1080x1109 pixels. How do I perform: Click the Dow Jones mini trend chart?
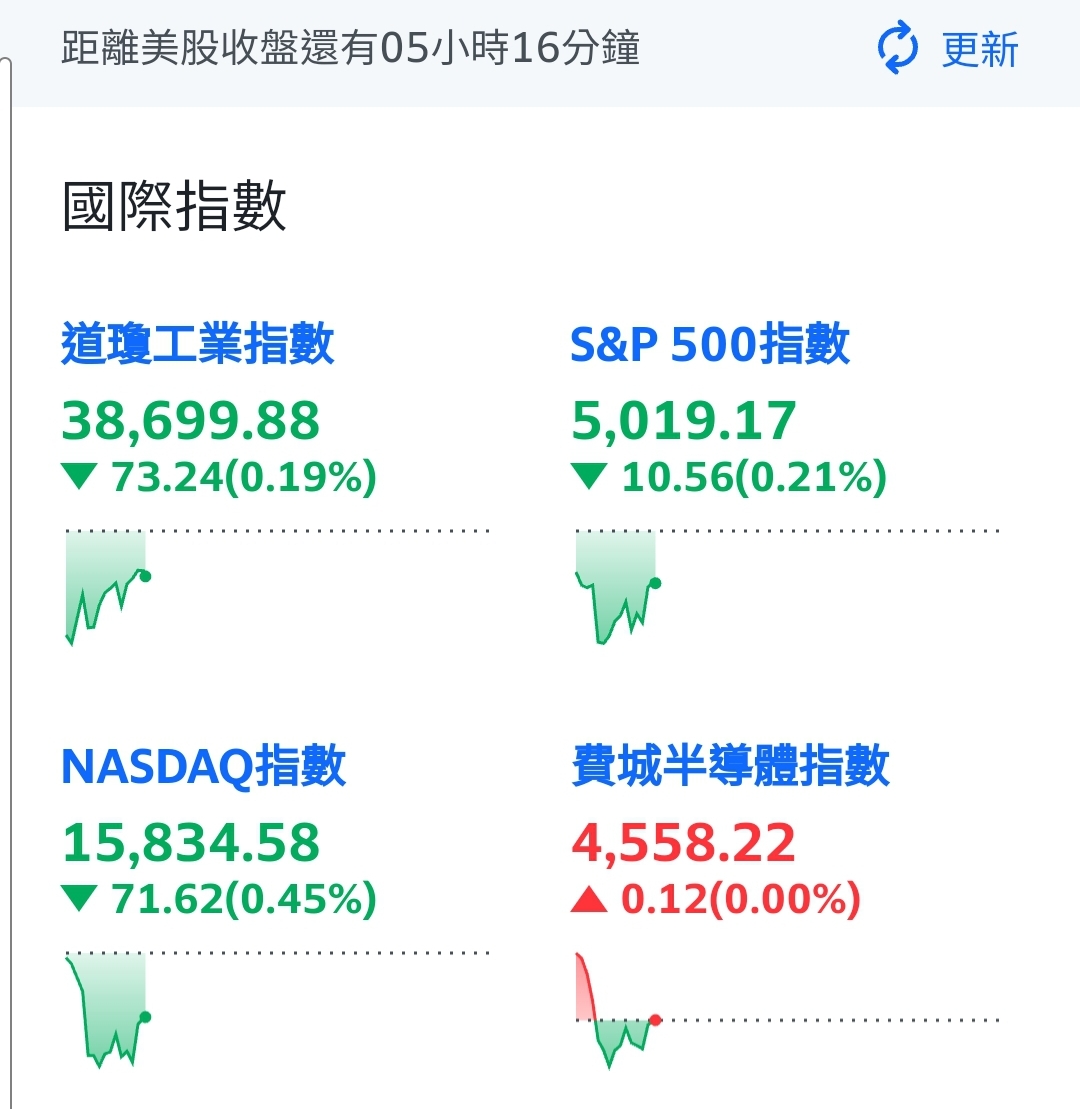pyautogui.click(x=277, y=587)
